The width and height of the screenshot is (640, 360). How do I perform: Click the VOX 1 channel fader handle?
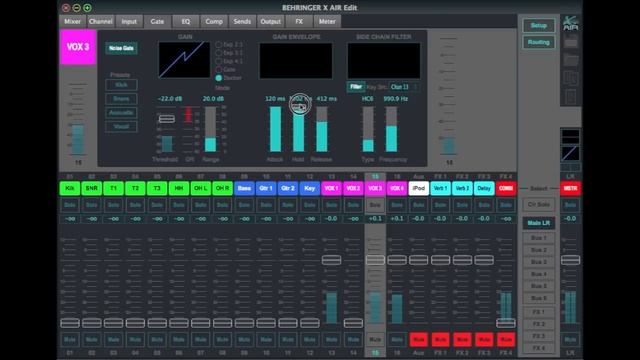[x=331, y=260]
